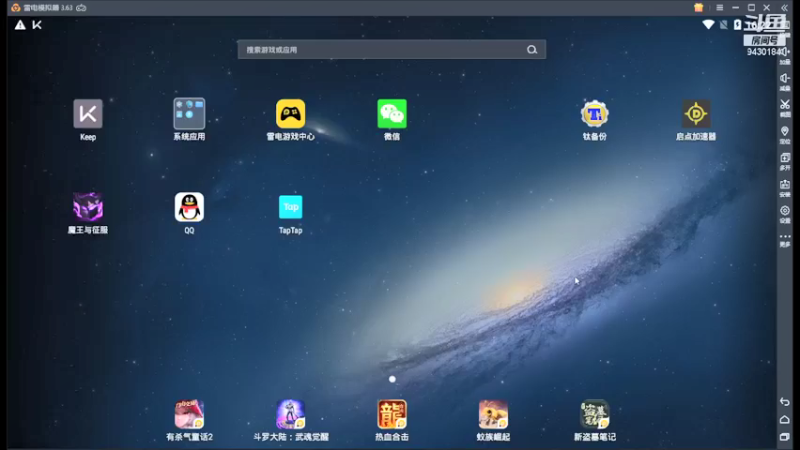
Task: Open the 新盗墓笔记 game
Action: (594, 414)
